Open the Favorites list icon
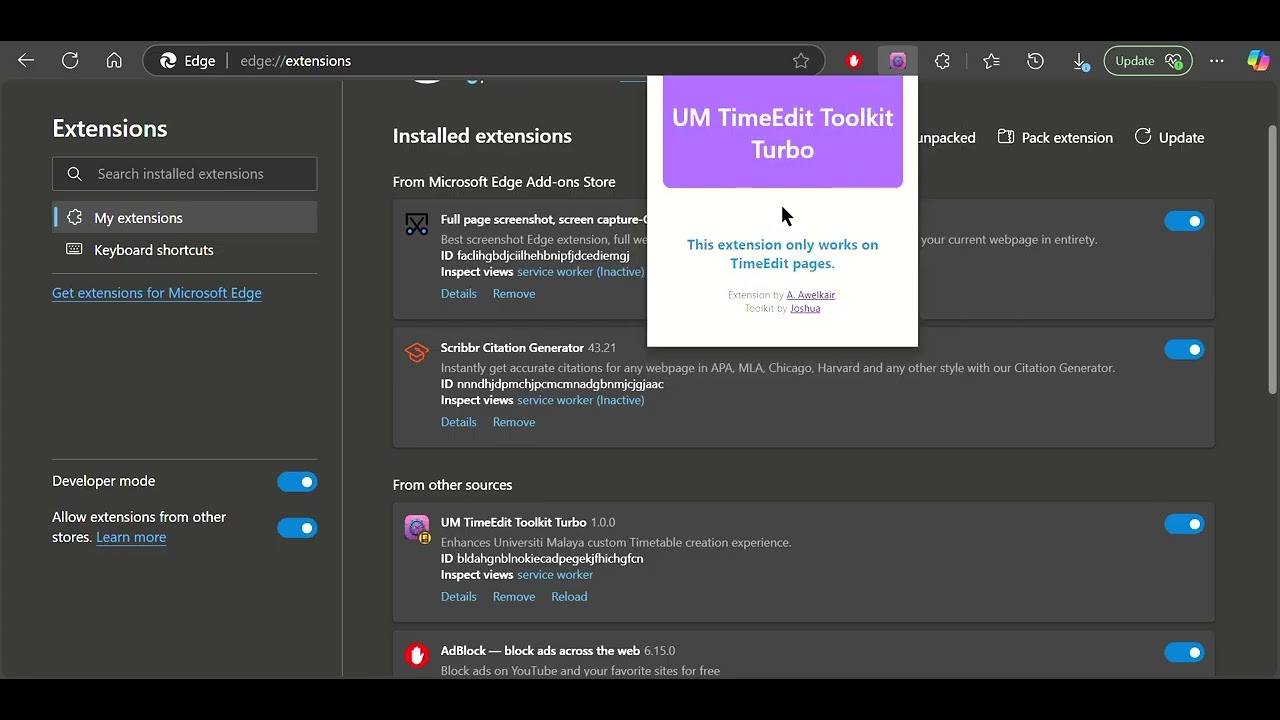 [991, 61]
